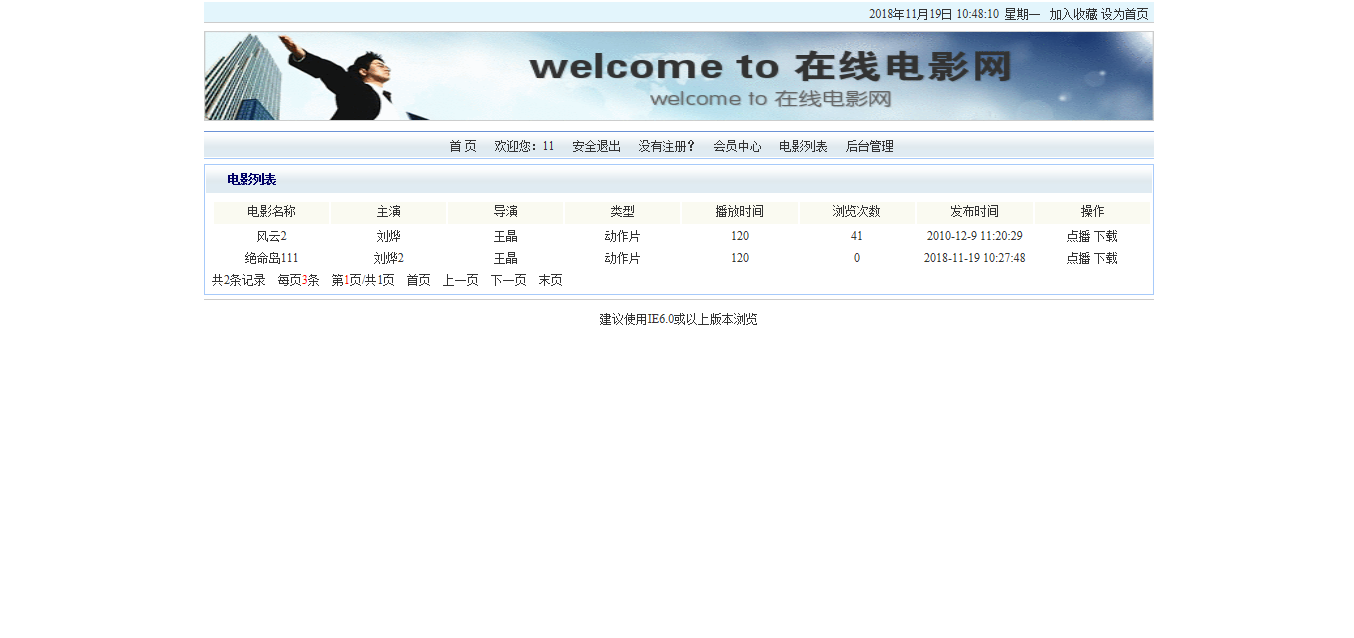
Task: Click the 第1页/共1页 page indicator
Action: (363, 280)
